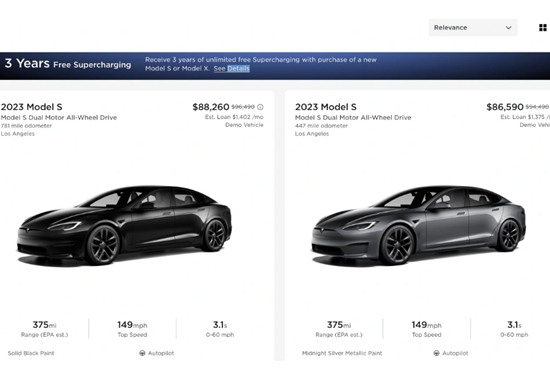Open the silver Model S car image
Viewport: 550px width, 378px height.
pos(418,224)
